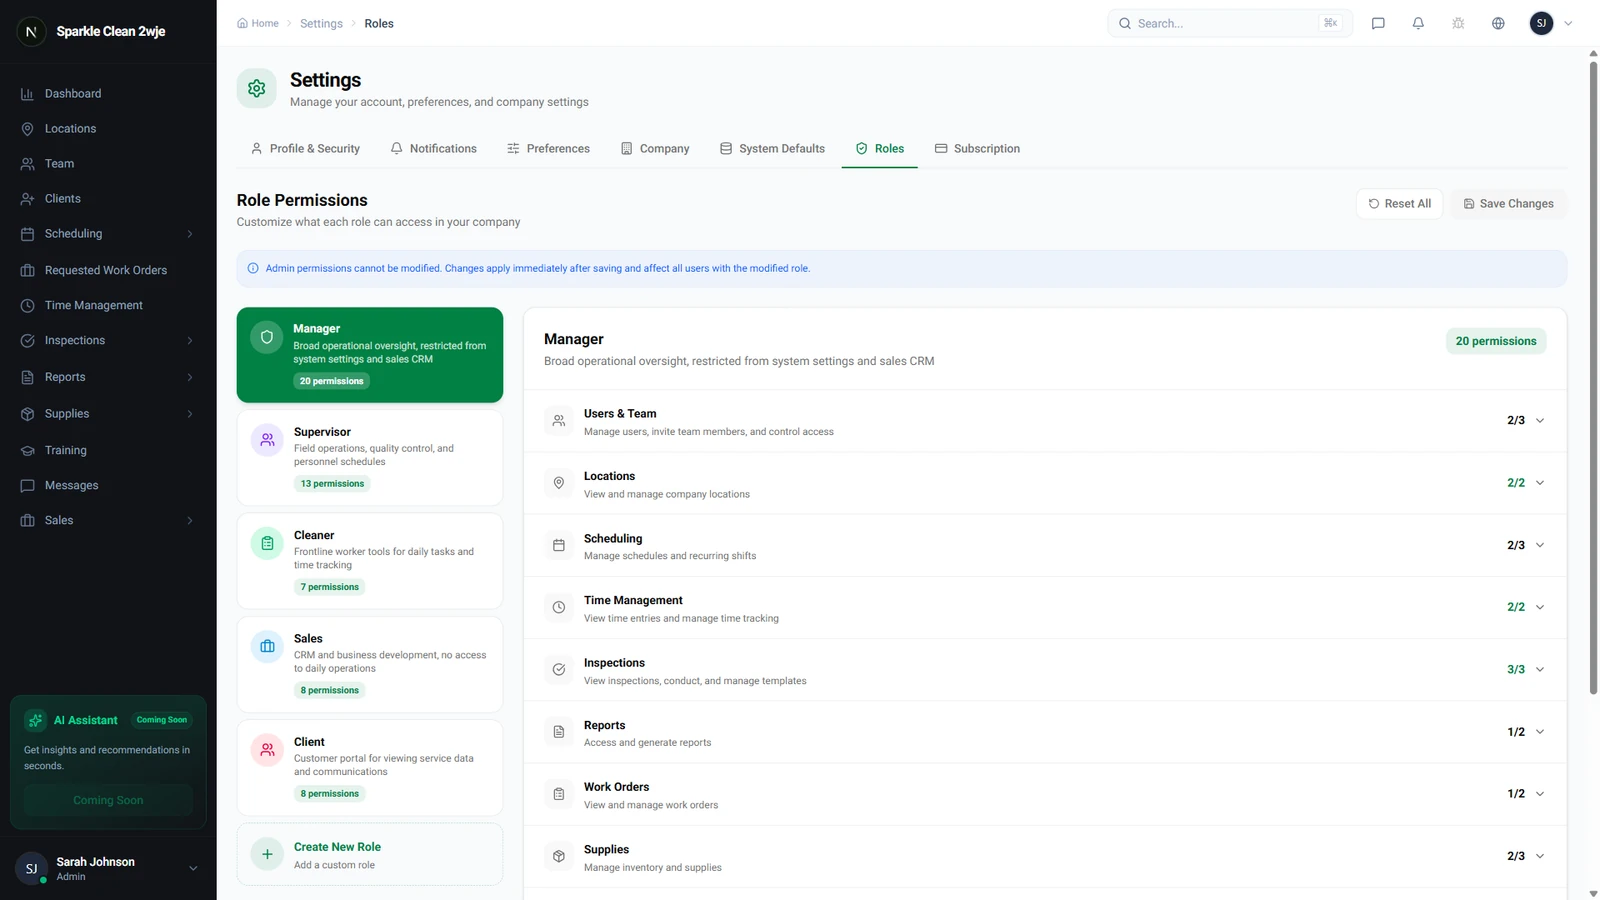The height and width of the screenshot is (900, 1600).
Task: Click the 13 permissions badge on Supervisor
Action: coord(332,484)
